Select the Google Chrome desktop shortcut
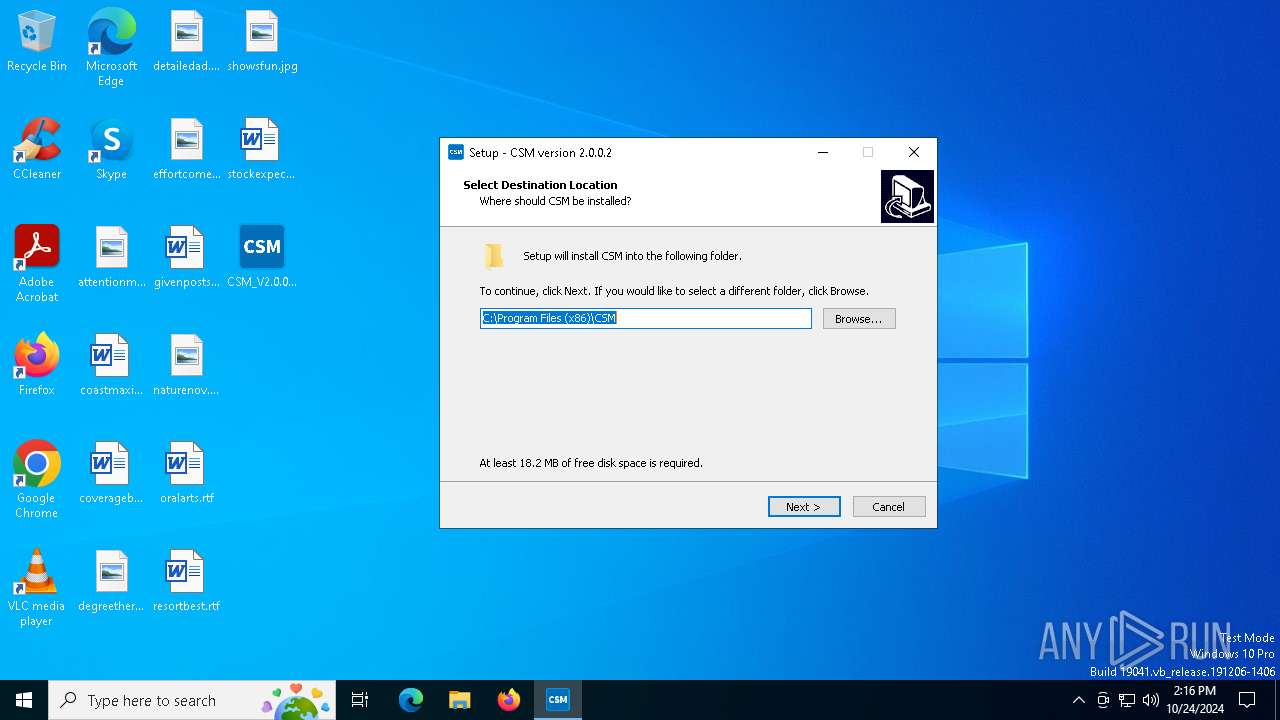 pos(37,480)
